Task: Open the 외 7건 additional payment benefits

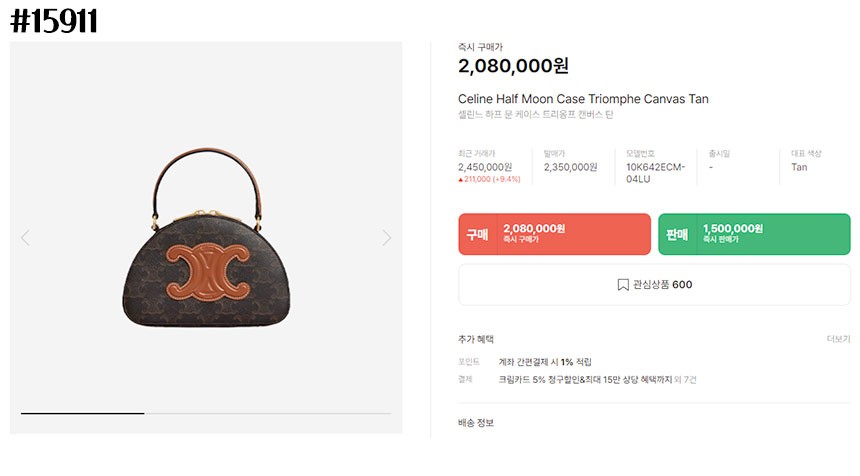Action: (686, 380)
